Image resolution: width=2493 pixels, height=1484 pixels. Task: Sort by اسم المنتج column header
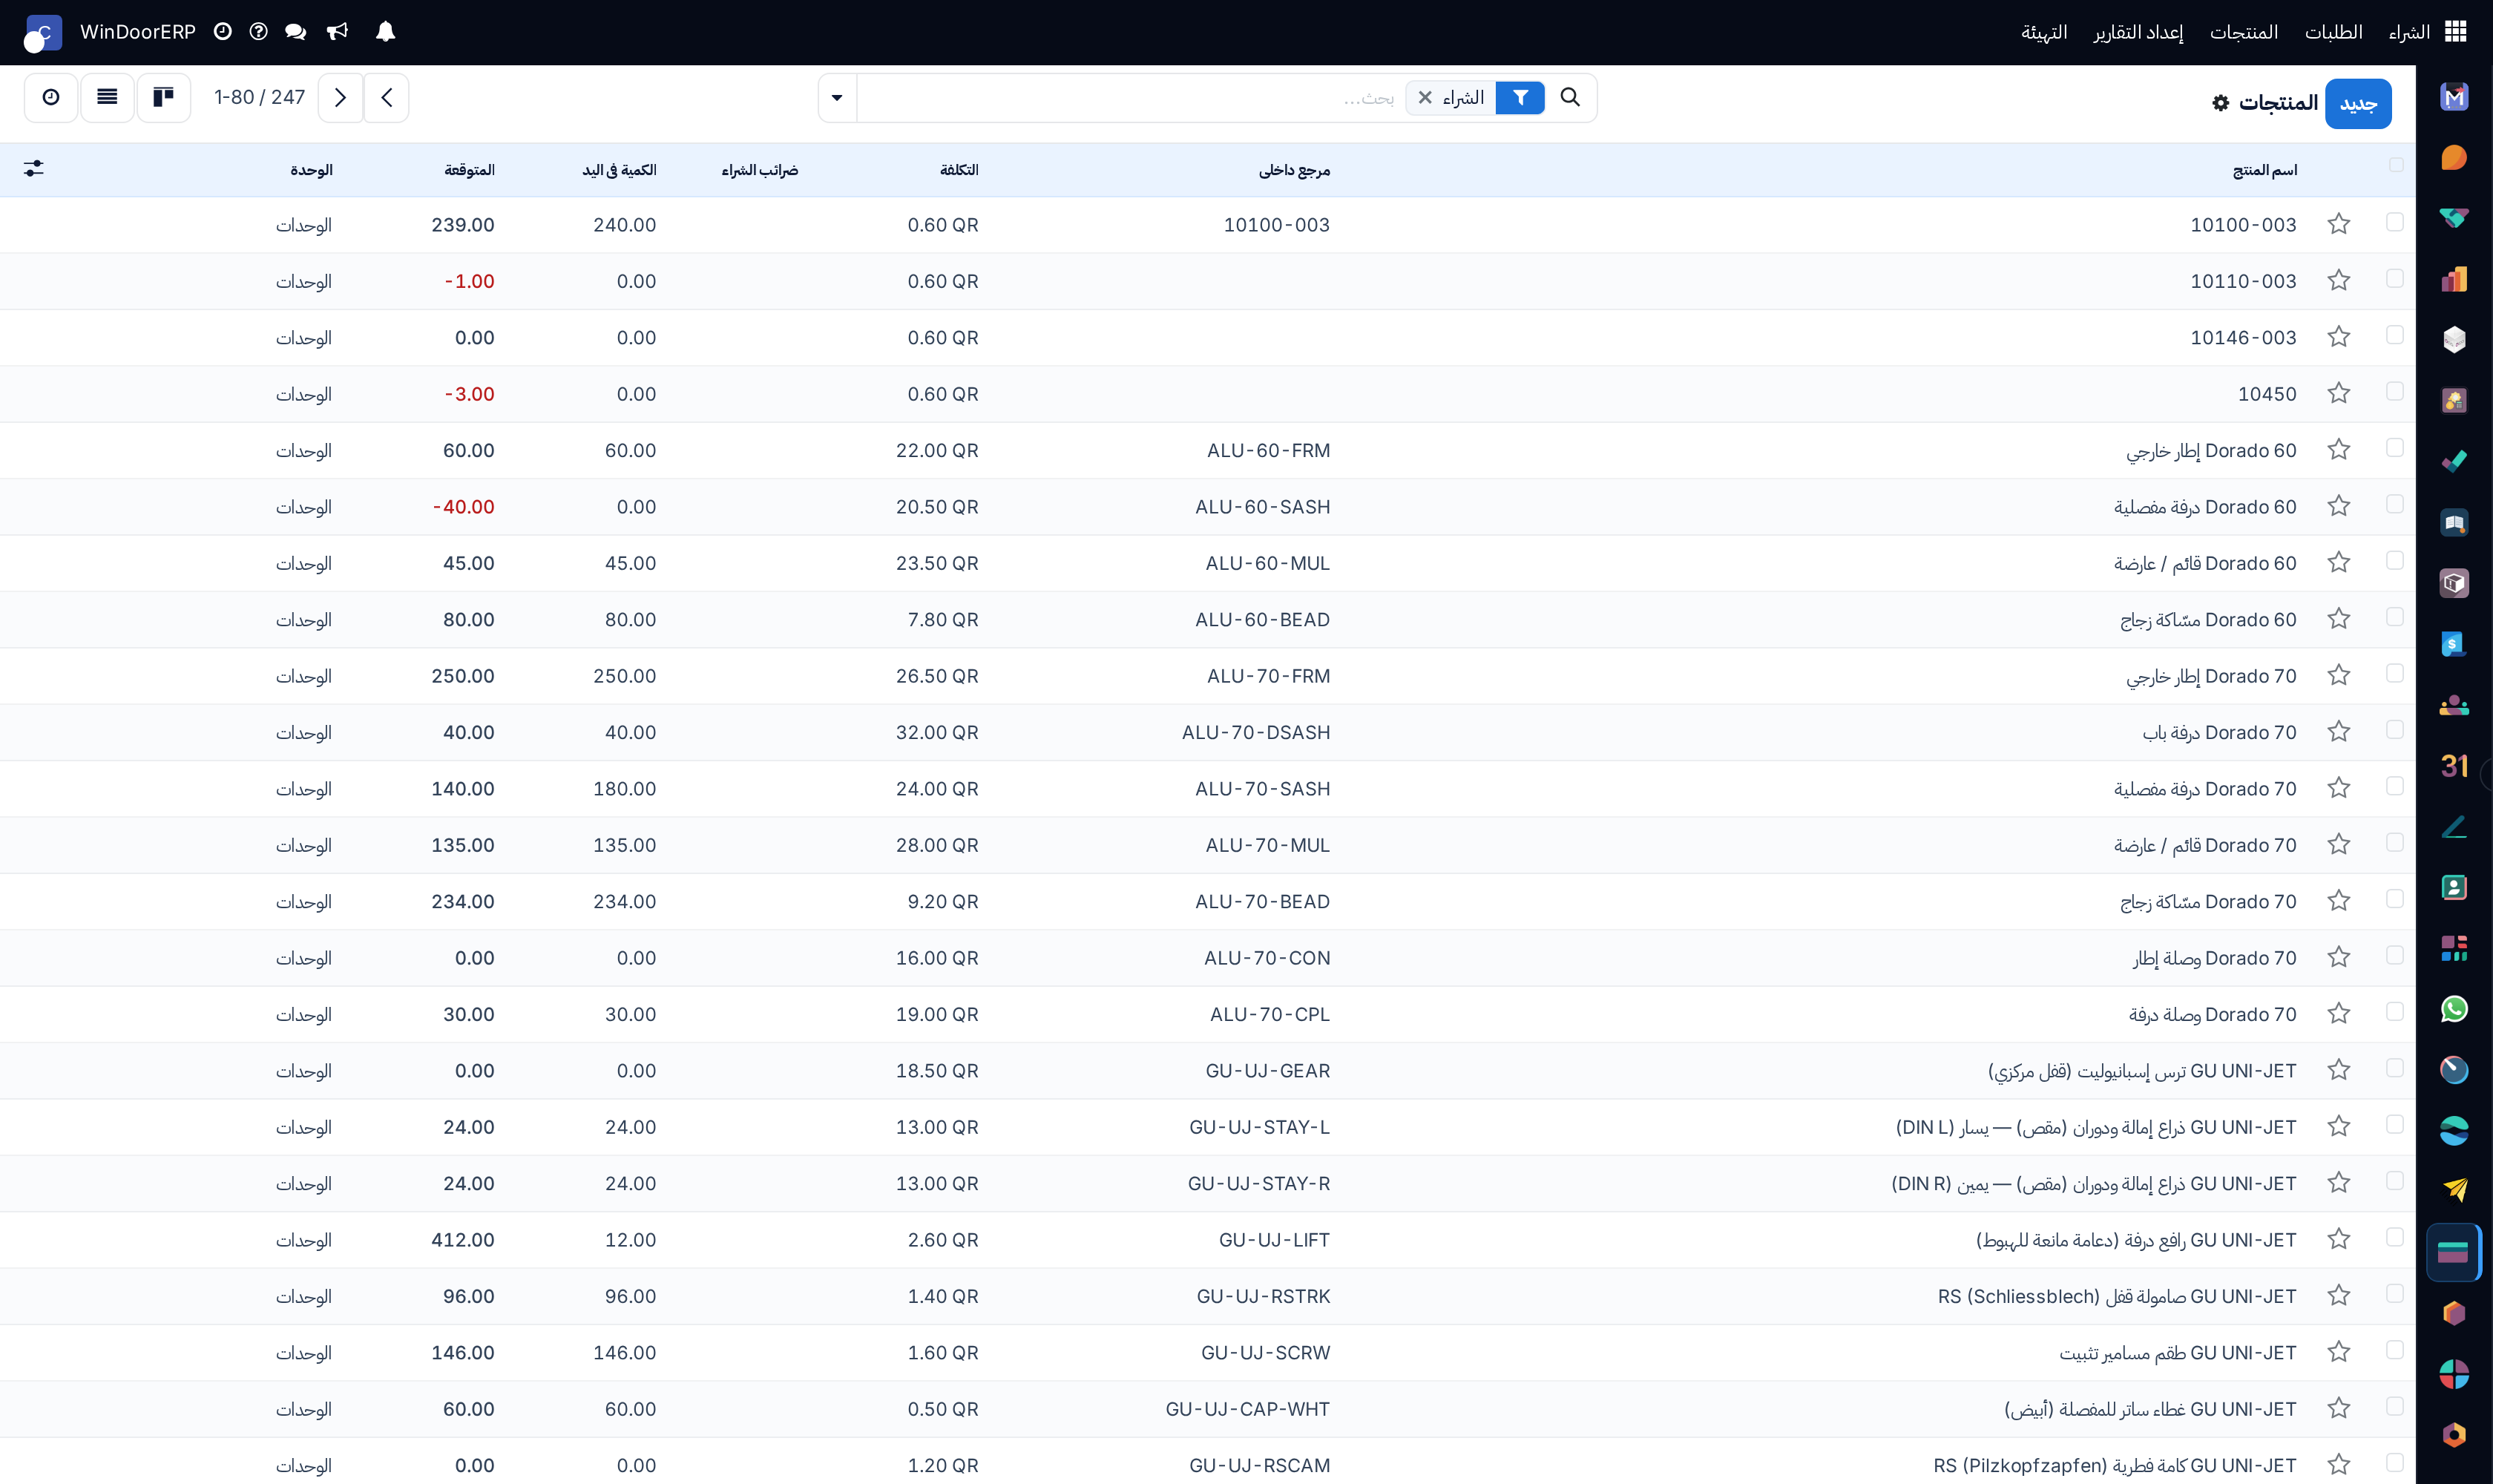[x=2264, y=170]
